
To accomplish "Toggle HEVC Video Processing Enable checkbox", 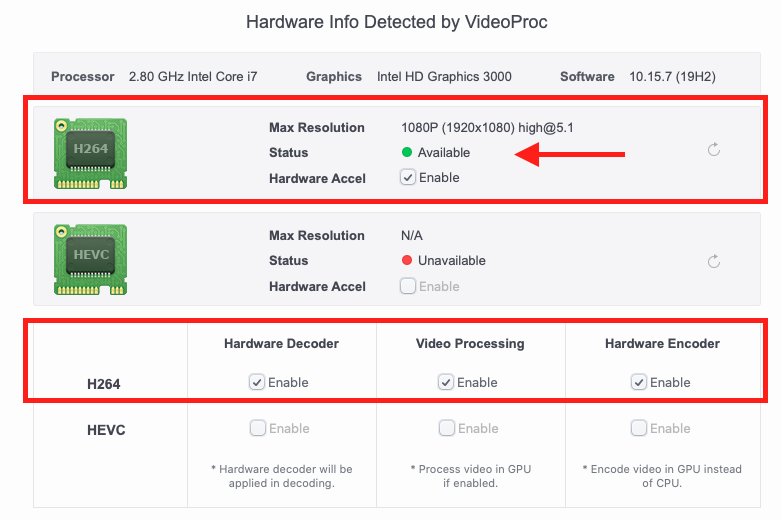I will tap(447, 428).
